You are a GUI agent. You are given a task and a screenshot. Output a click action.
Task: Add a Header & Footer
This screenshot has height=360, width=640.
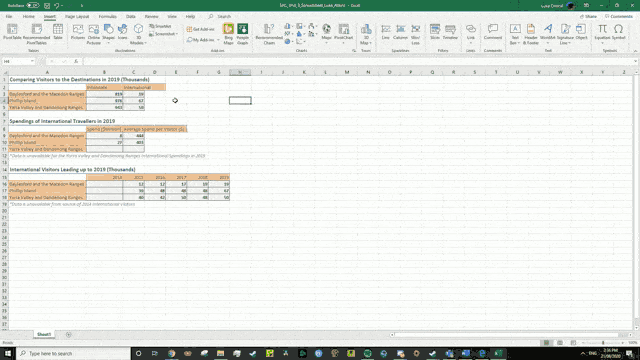(531, 34)
